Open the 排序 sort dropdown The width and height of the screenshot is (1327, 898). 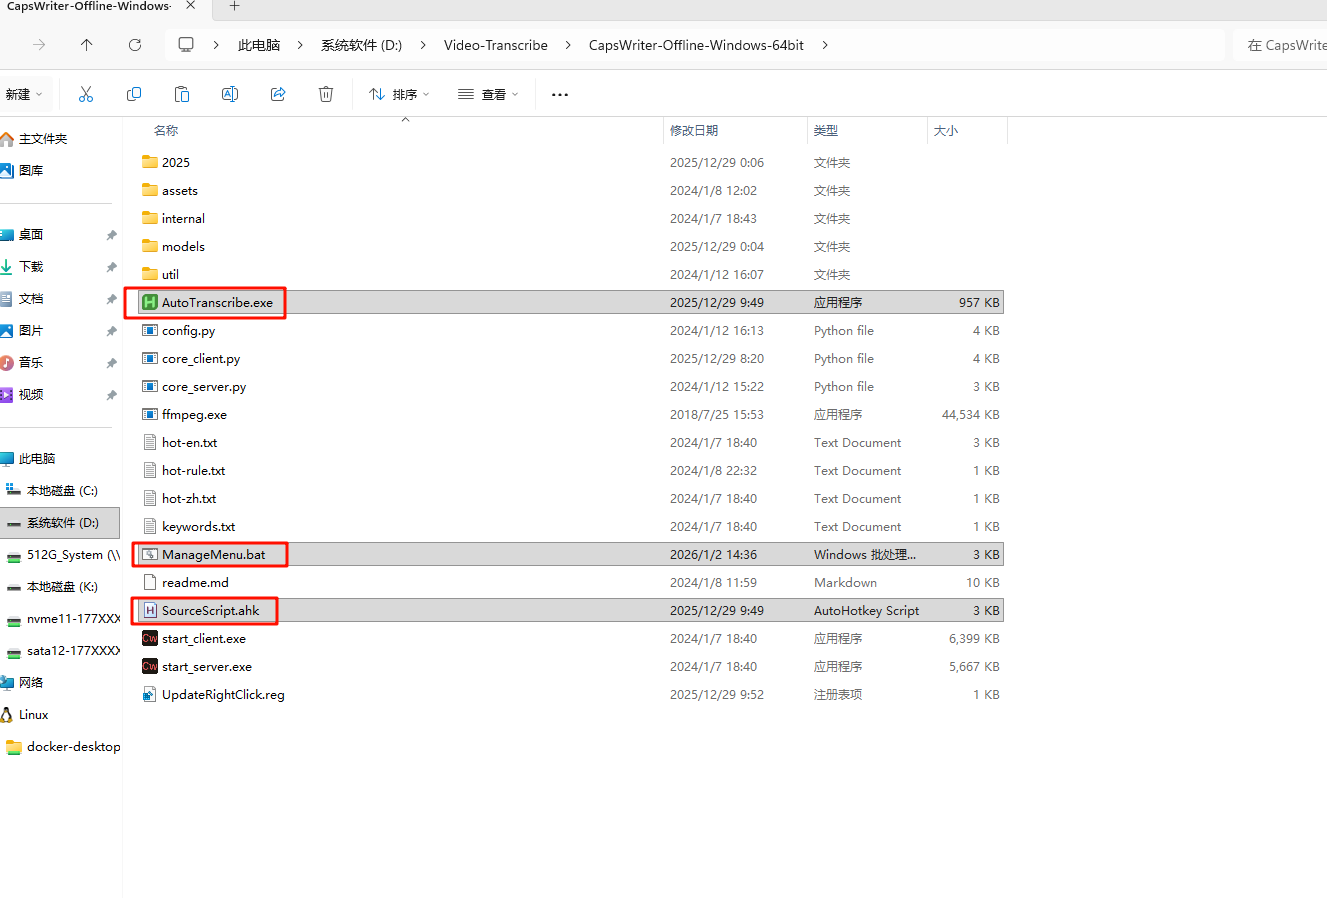click(399, 94)
